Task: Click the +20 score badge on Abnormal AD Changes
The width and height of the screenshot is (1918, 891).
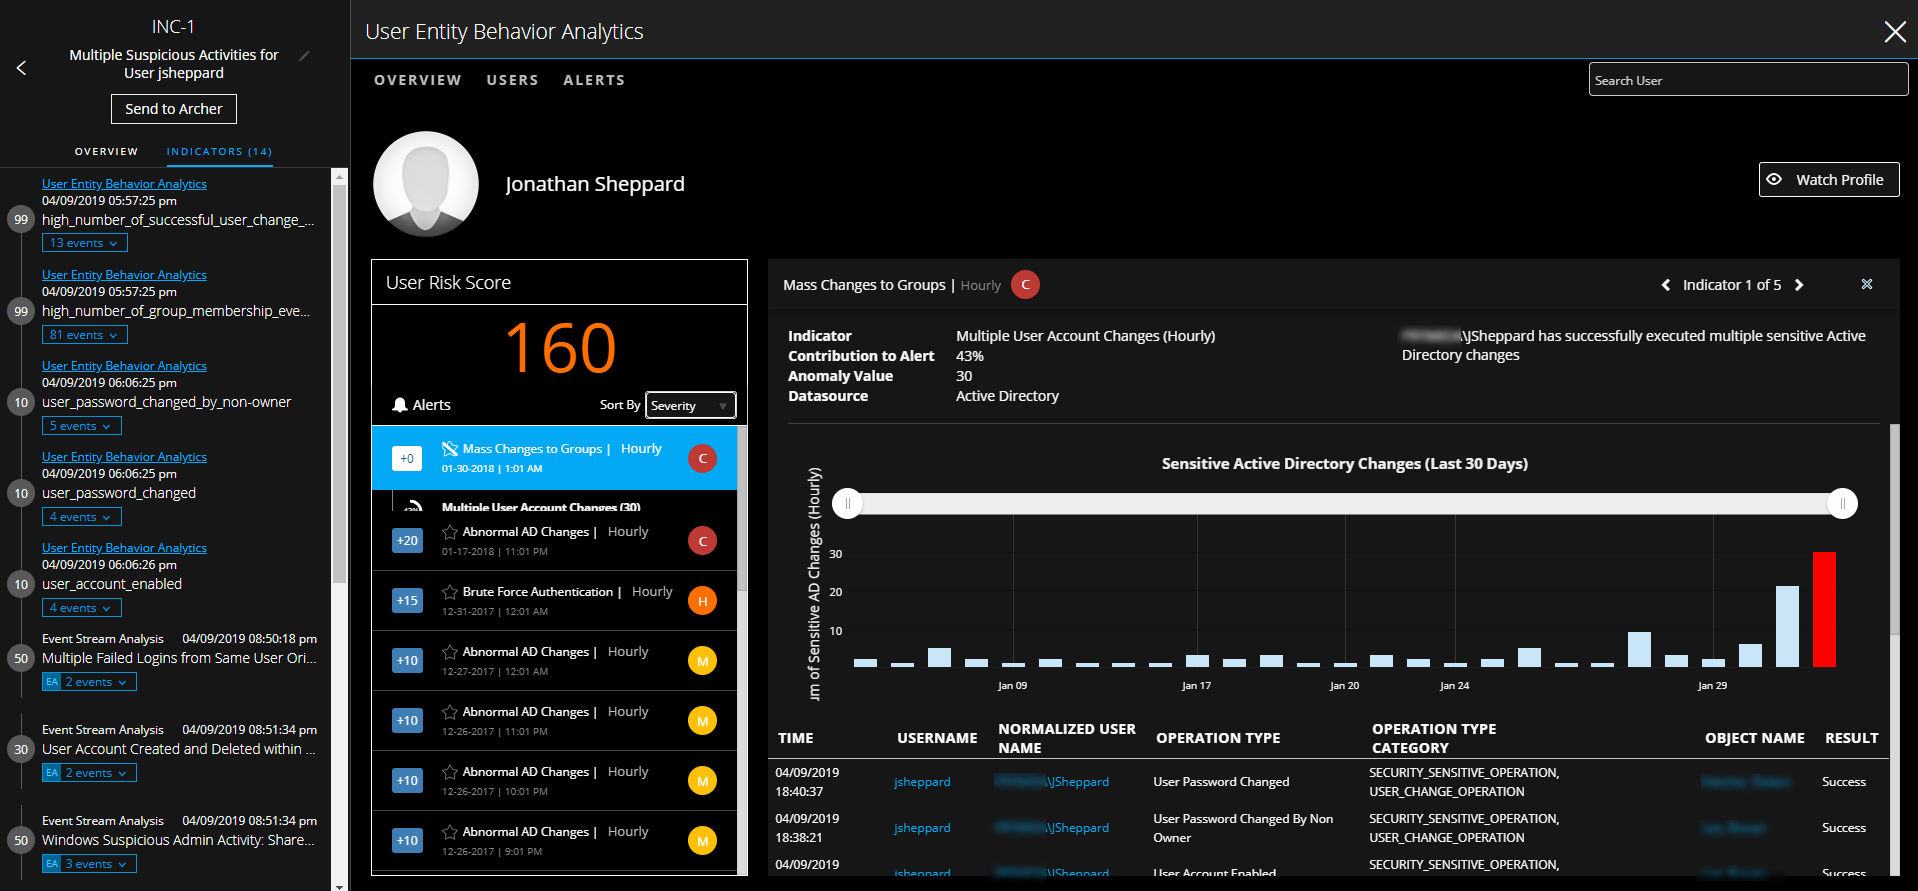Action: (x=407, y=541)
